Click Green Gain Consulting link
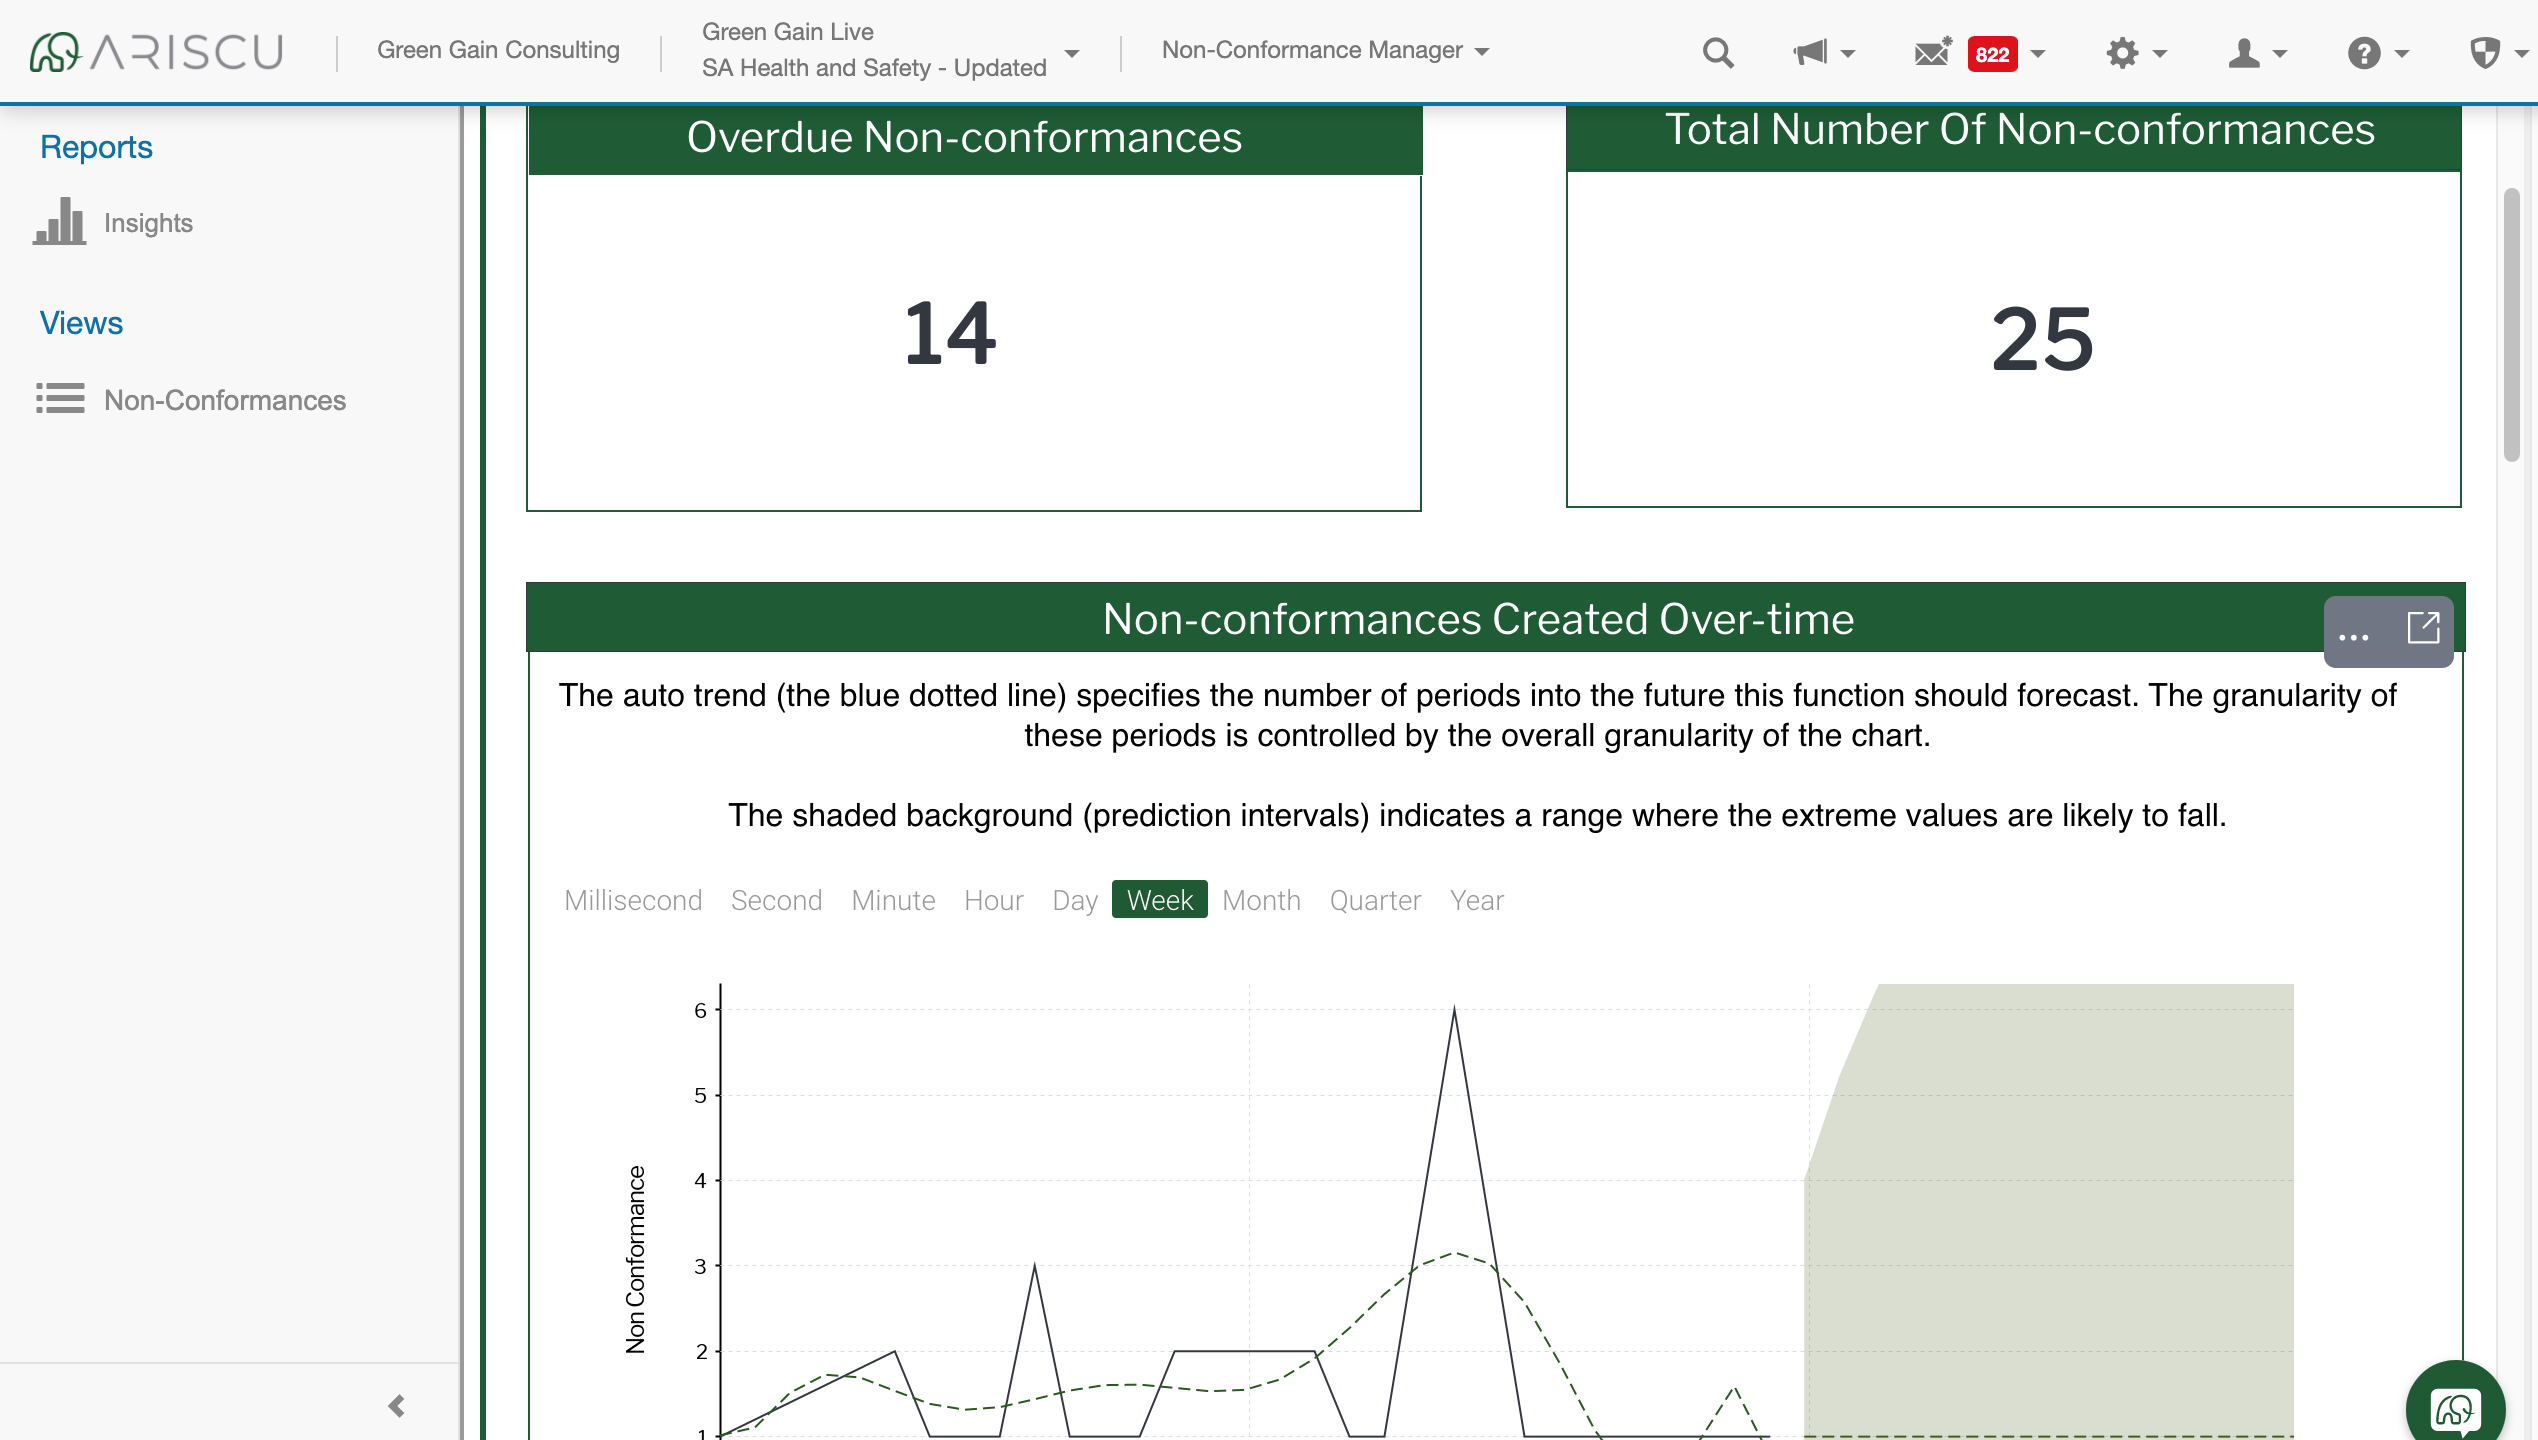 (498, 50)
